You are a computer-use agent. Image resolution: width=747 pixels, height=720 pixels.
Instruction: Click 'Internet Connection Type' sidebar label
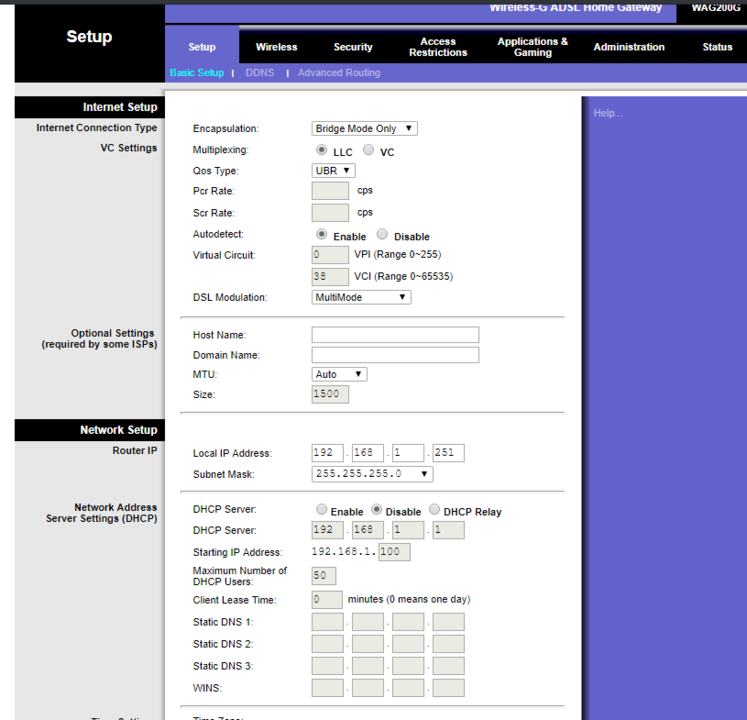pos(97,128)
